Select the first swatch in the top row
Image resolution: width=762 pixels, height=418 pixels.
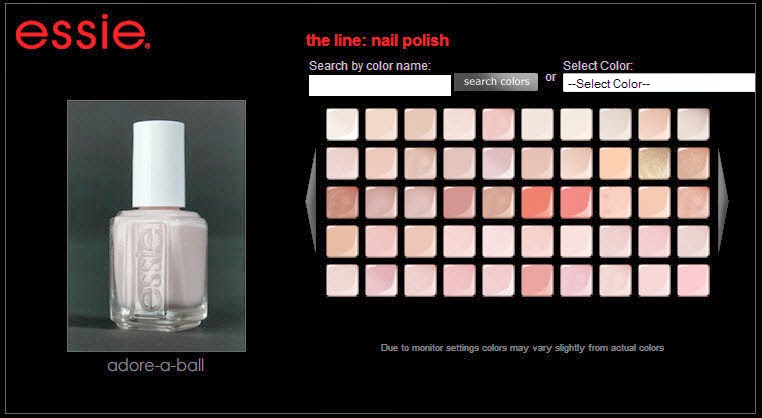point(342,124)
